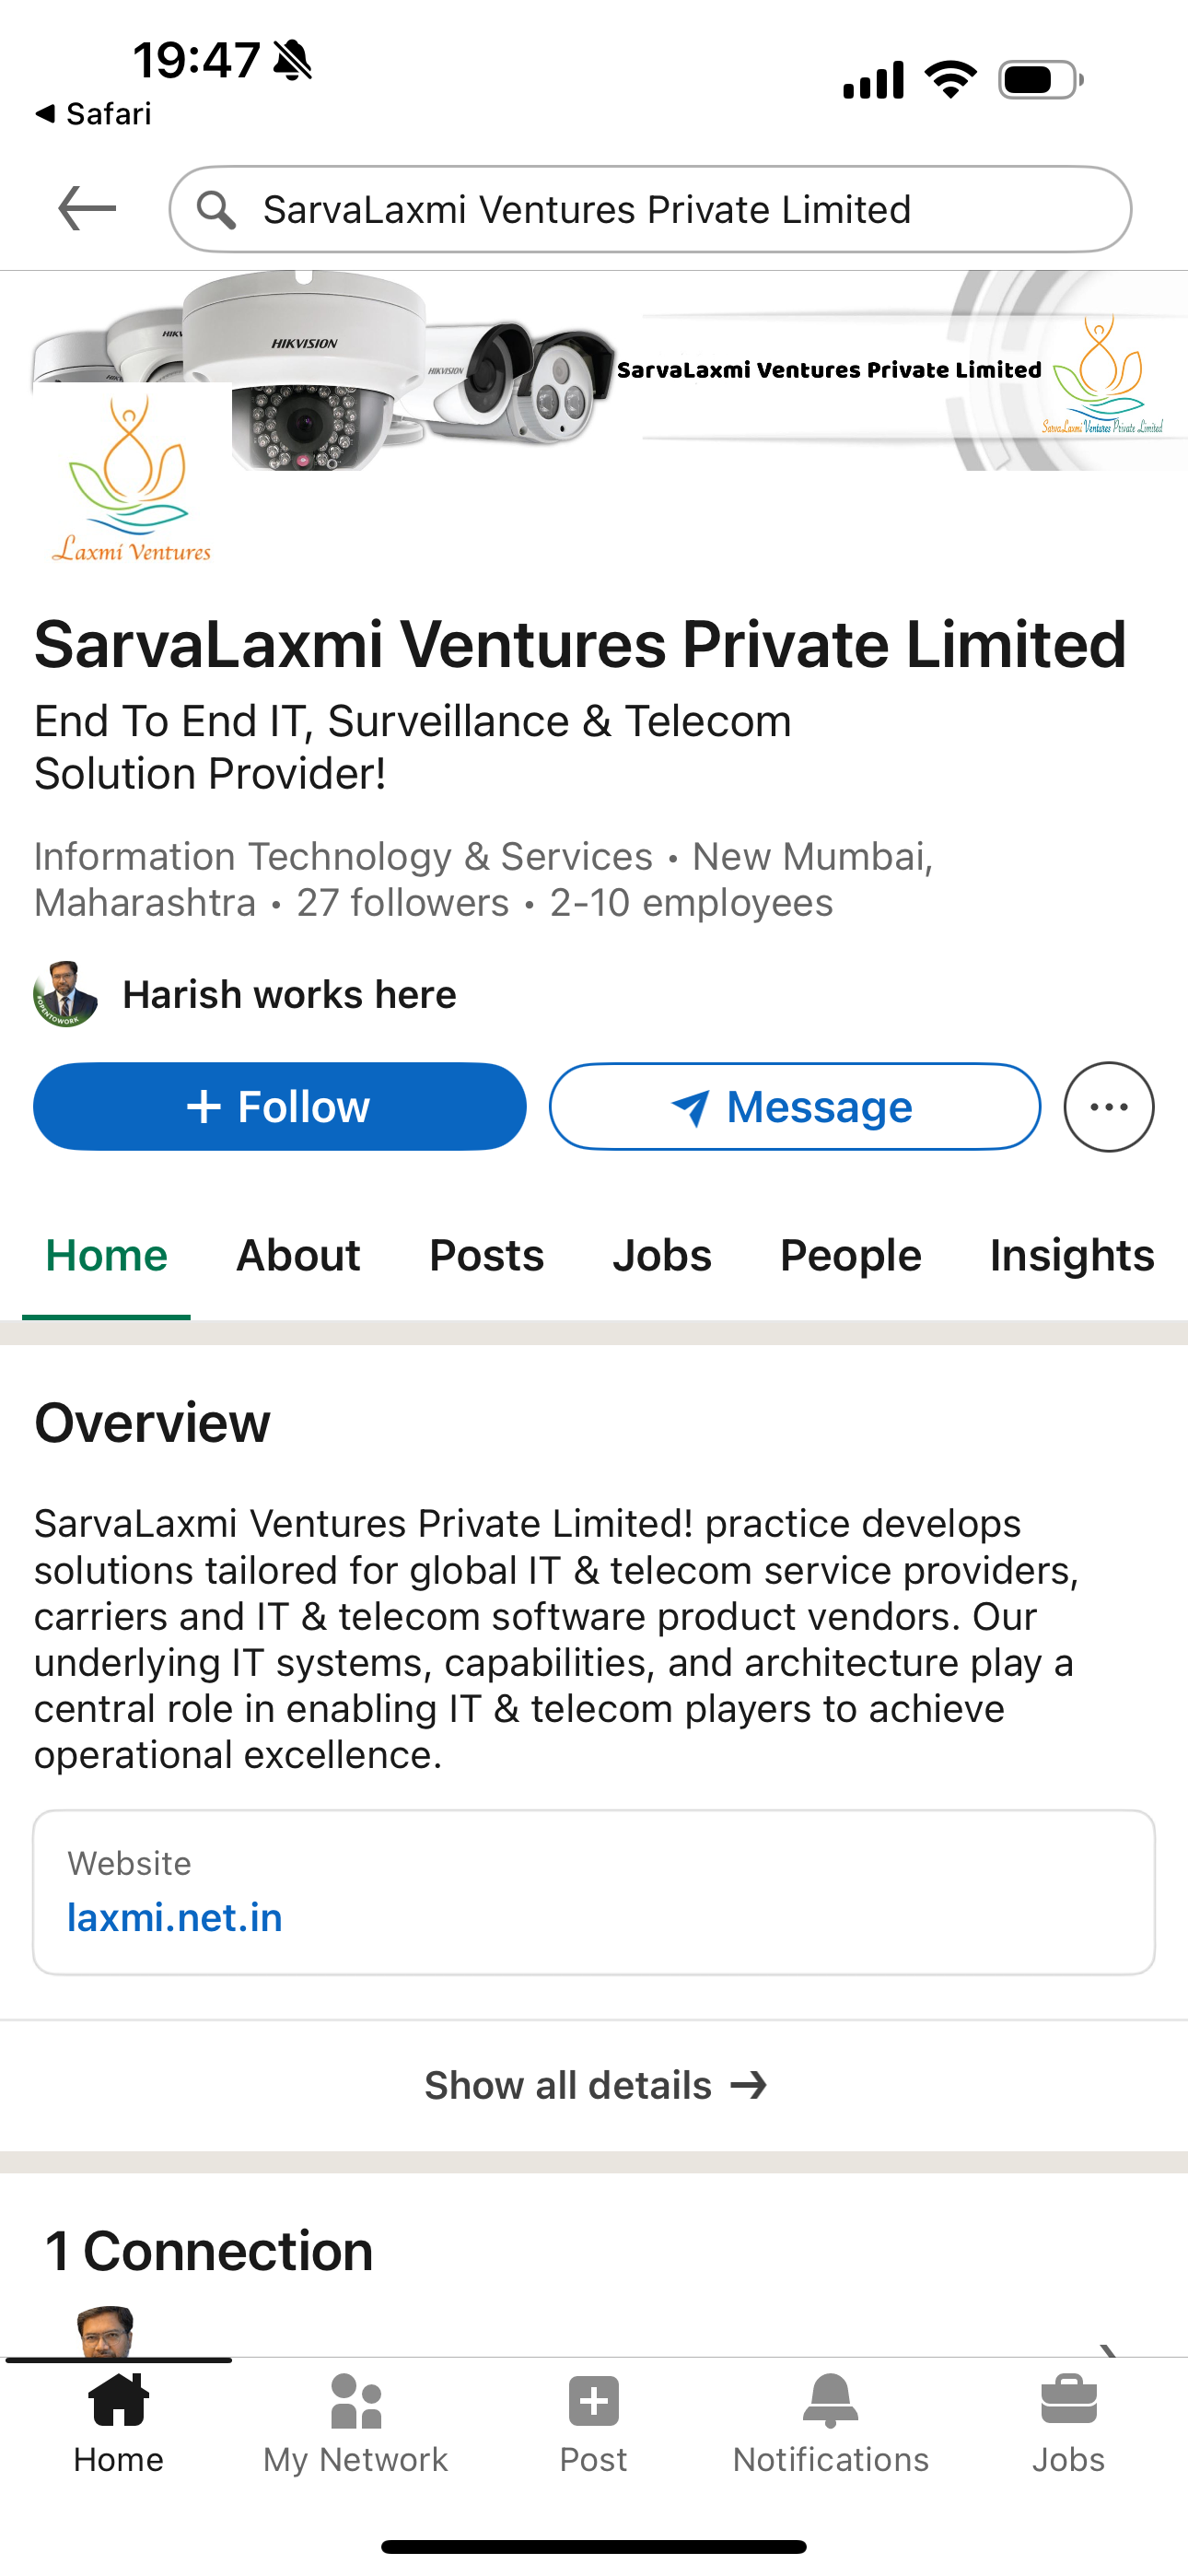Follow SarvaLaxmi Ventures Private Limited
The height and width of the screenshot is (2576, 1188).
(x=280, y=1107)
